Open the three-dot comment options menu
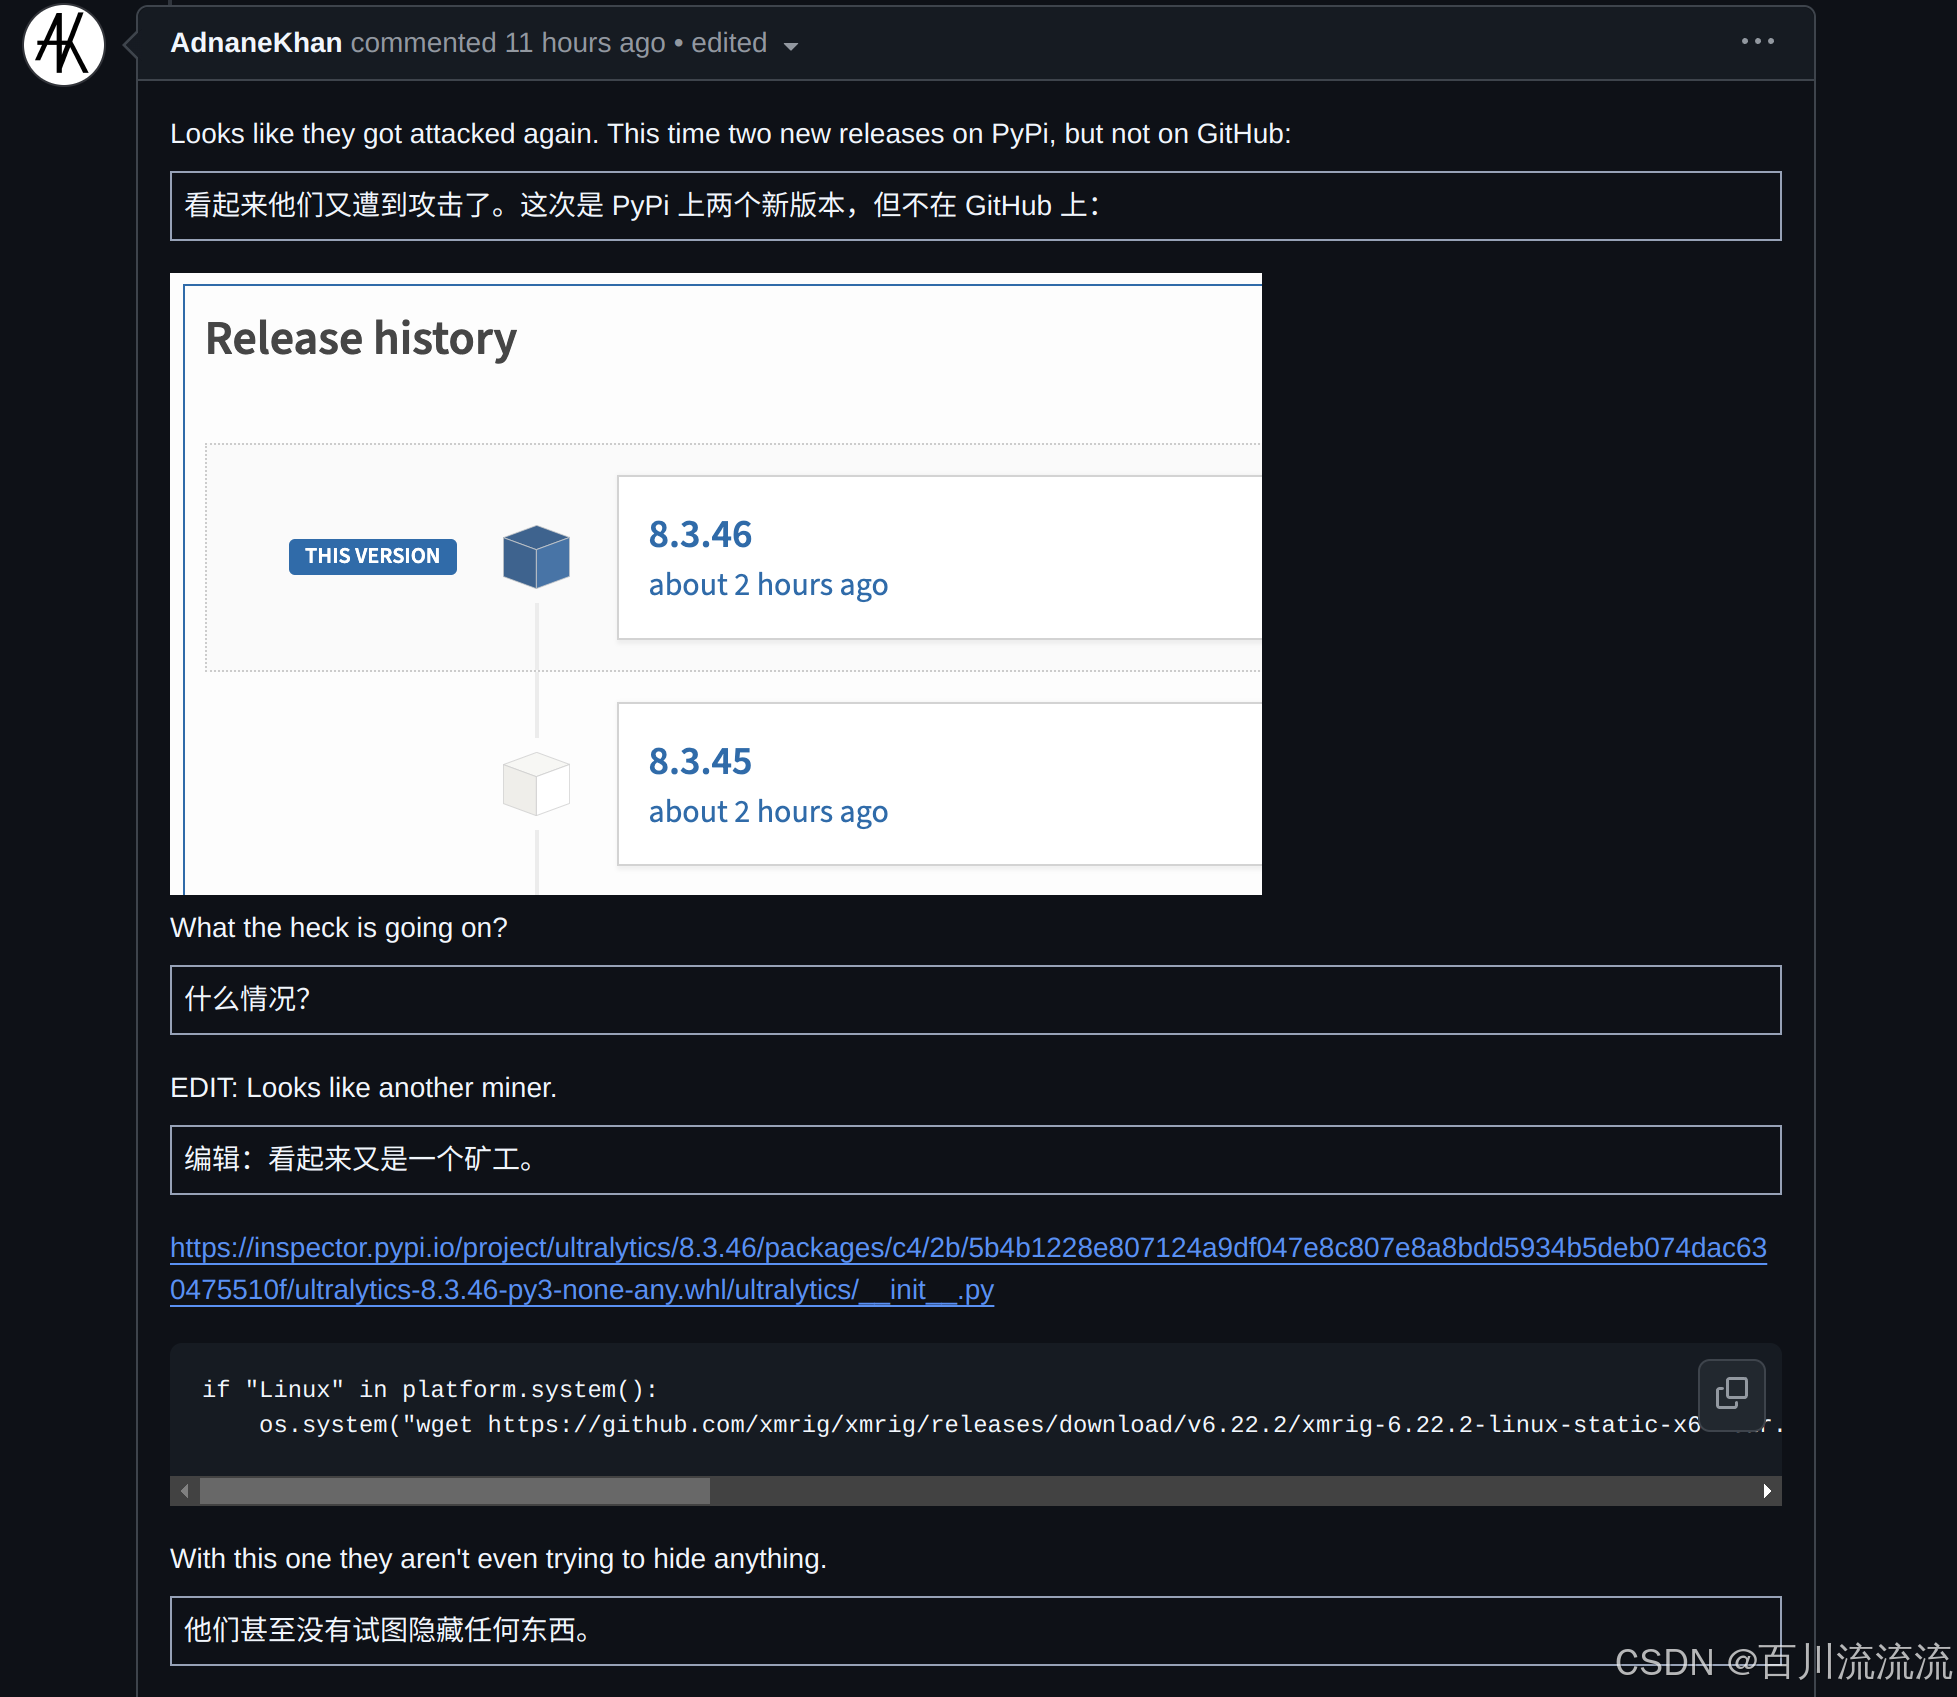Screen dimensions: 1957x1697 [x=1757, y=42]
